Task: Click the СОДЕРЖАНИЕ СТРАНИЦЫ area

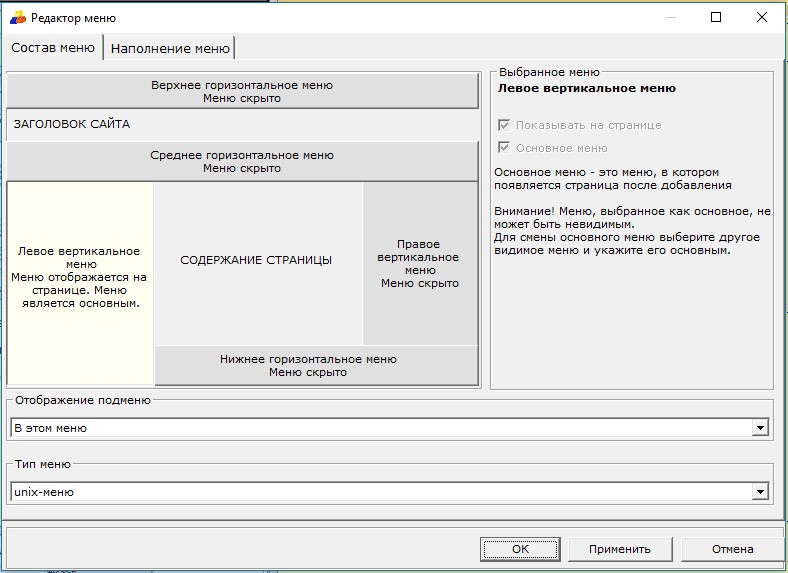Action: [257, 261]
